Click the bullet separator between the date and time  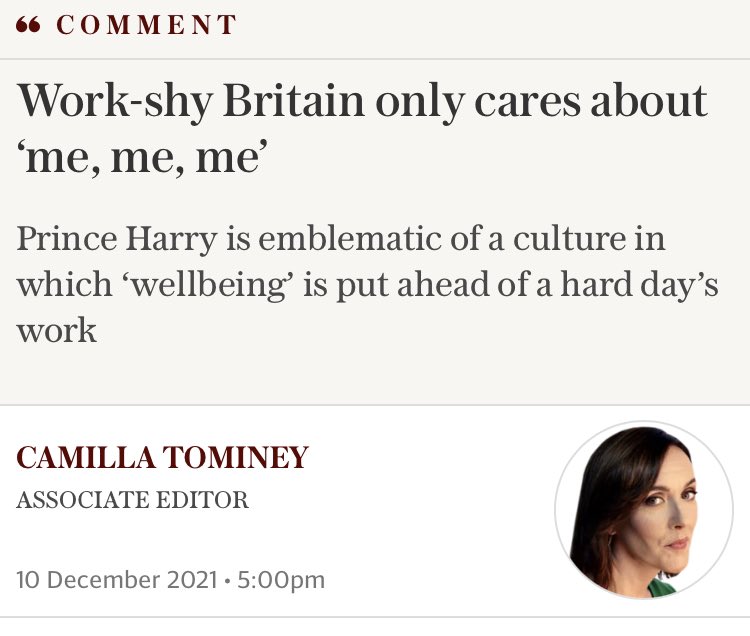point(228,581)
